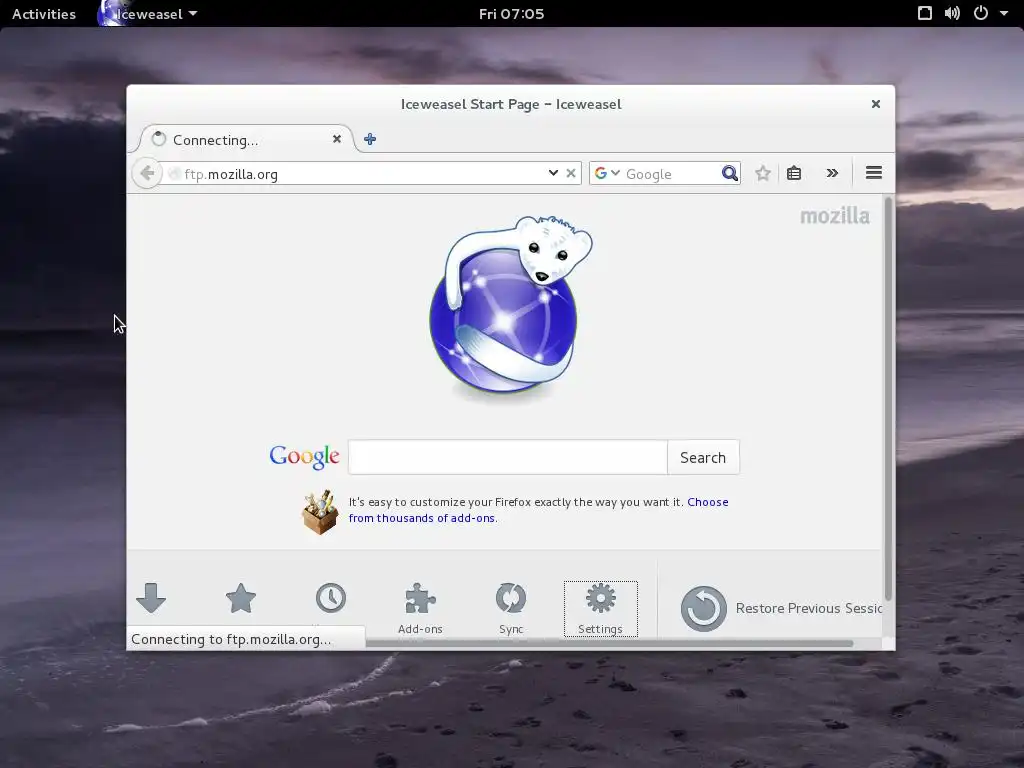Open the address bar history dropdown arrow
This screenshot has width=1024, height=768.
click(553, 173)
